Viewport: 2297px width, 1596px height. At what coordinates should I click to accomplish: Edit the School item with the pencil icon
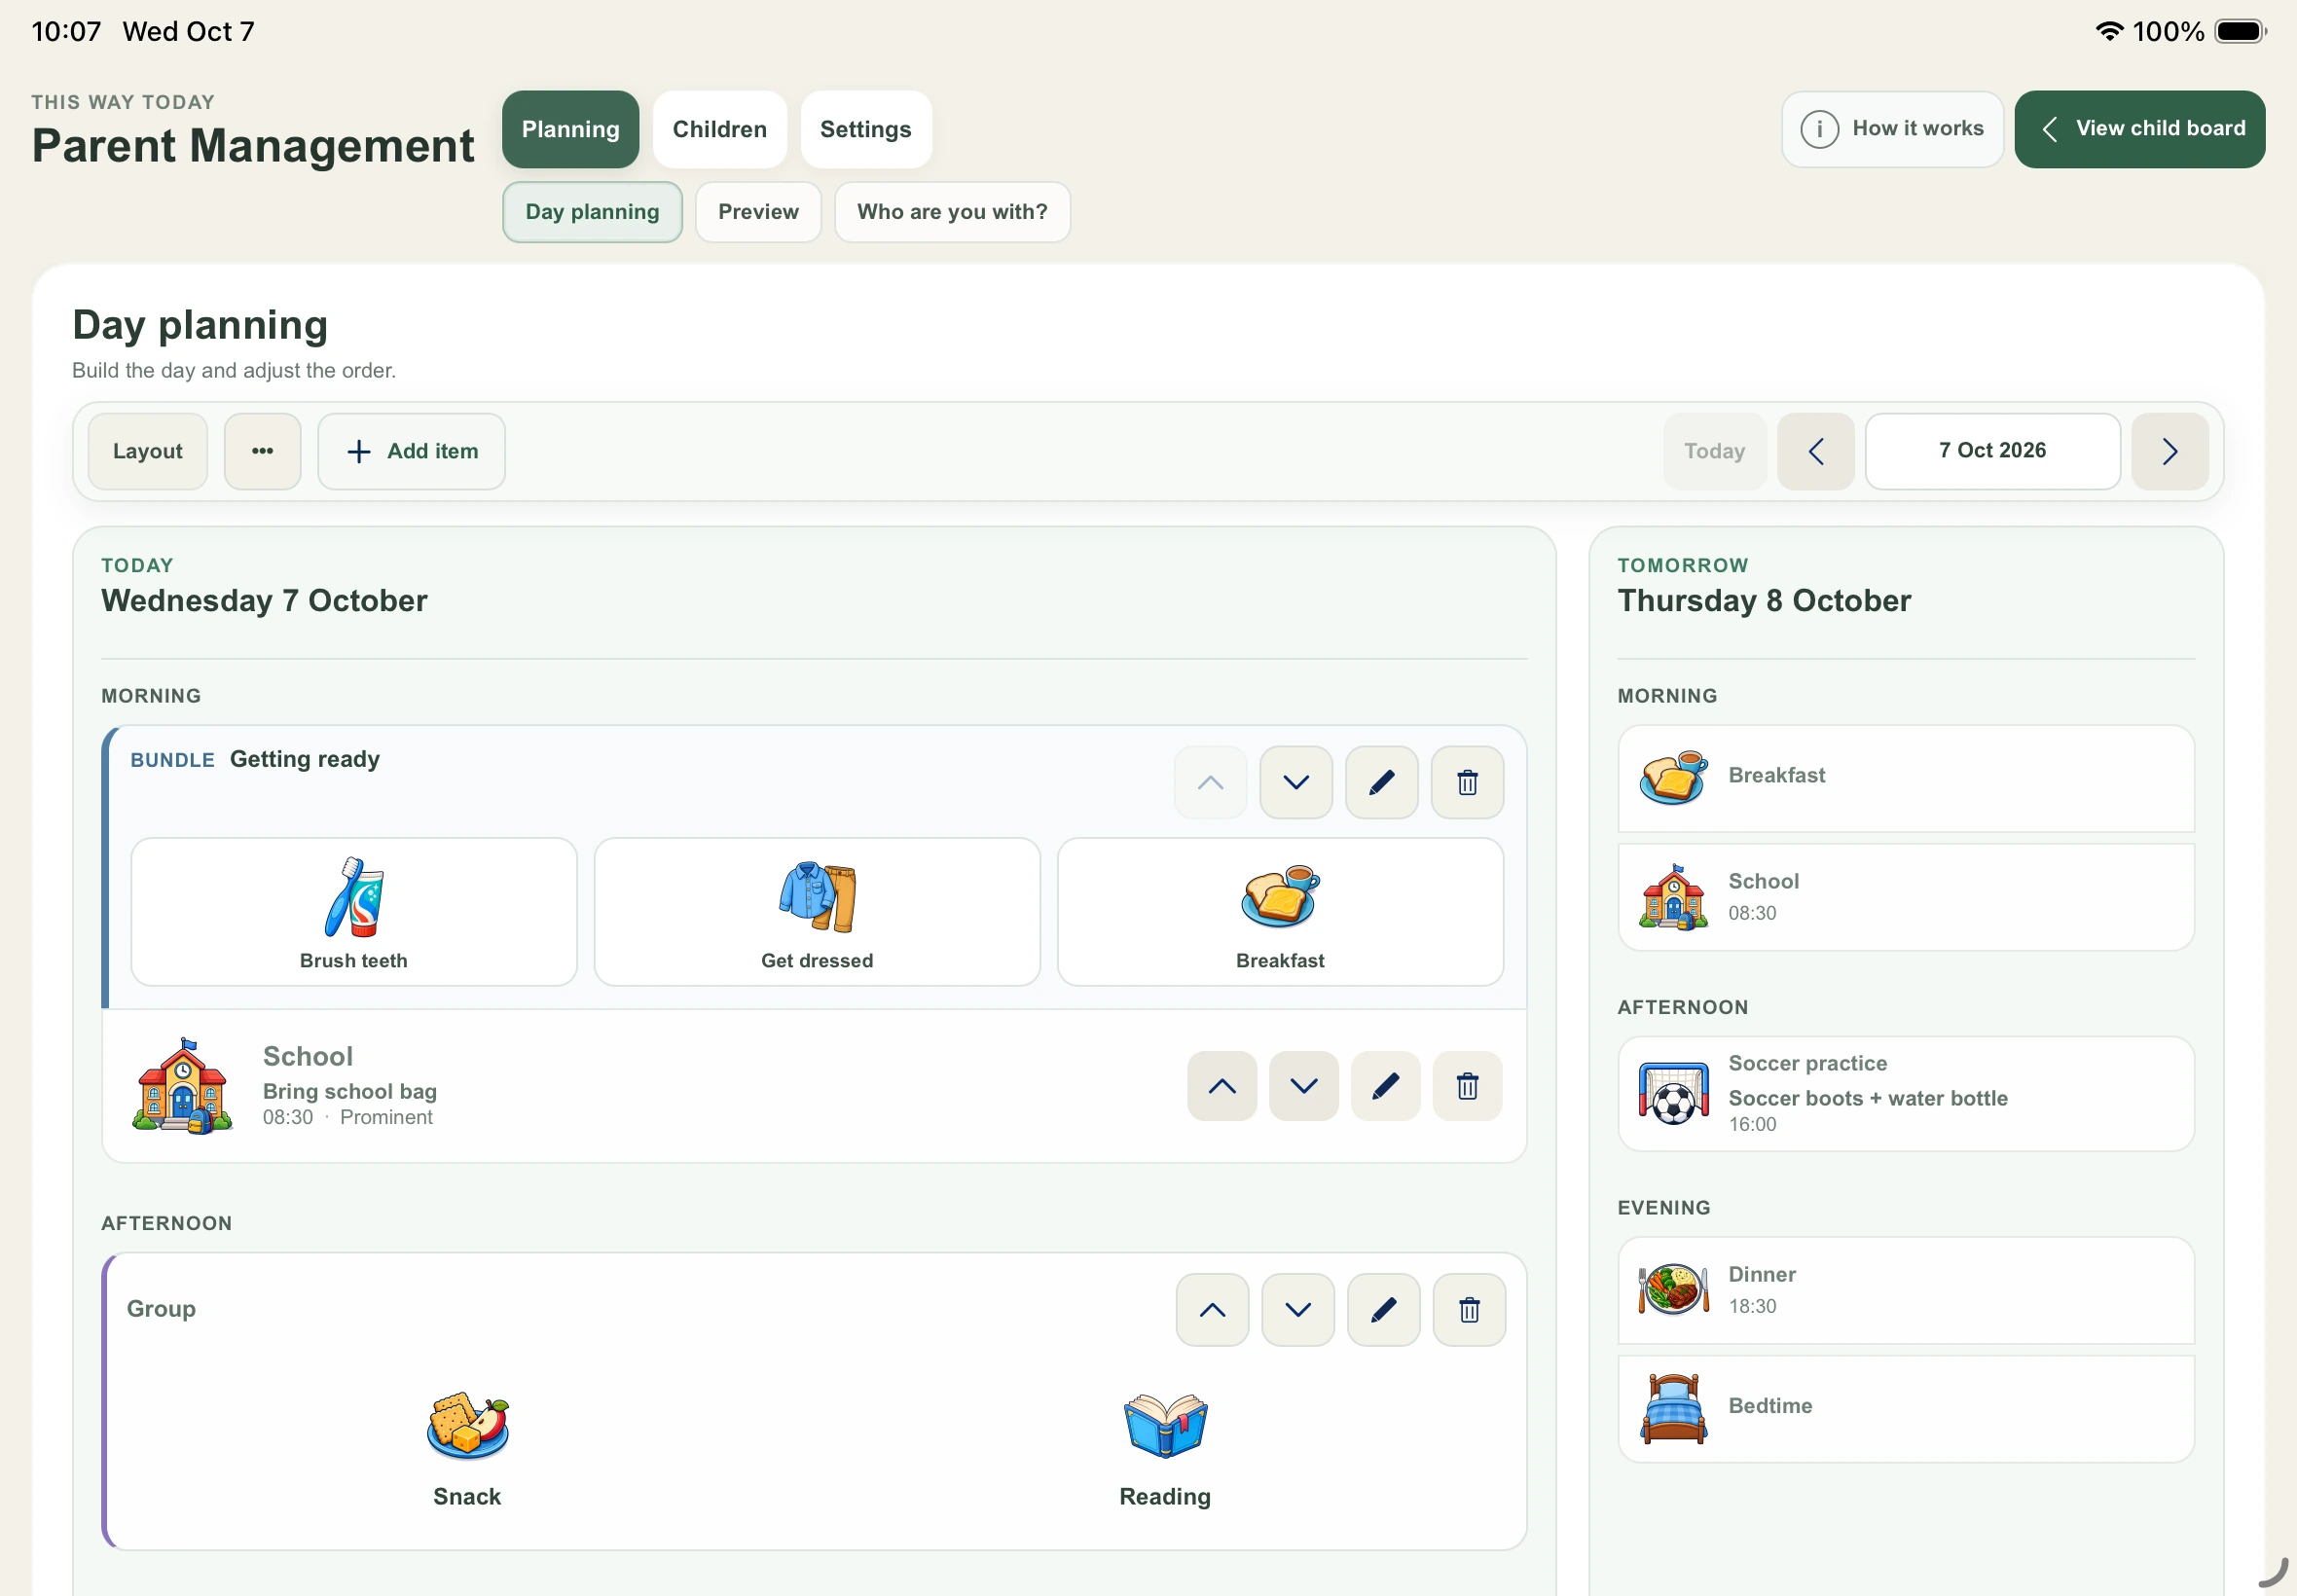(x=1385, y=1086)
